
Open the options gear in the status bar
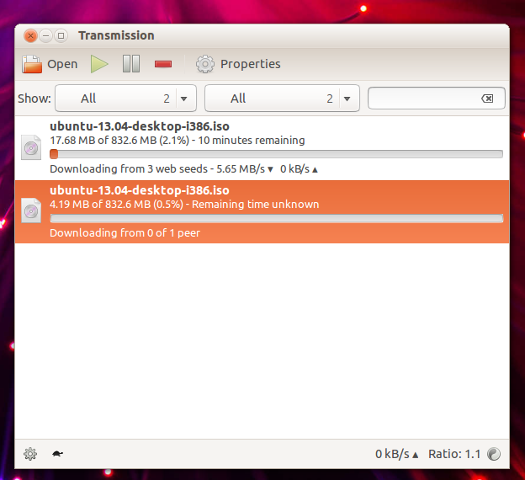coord(30,454)
